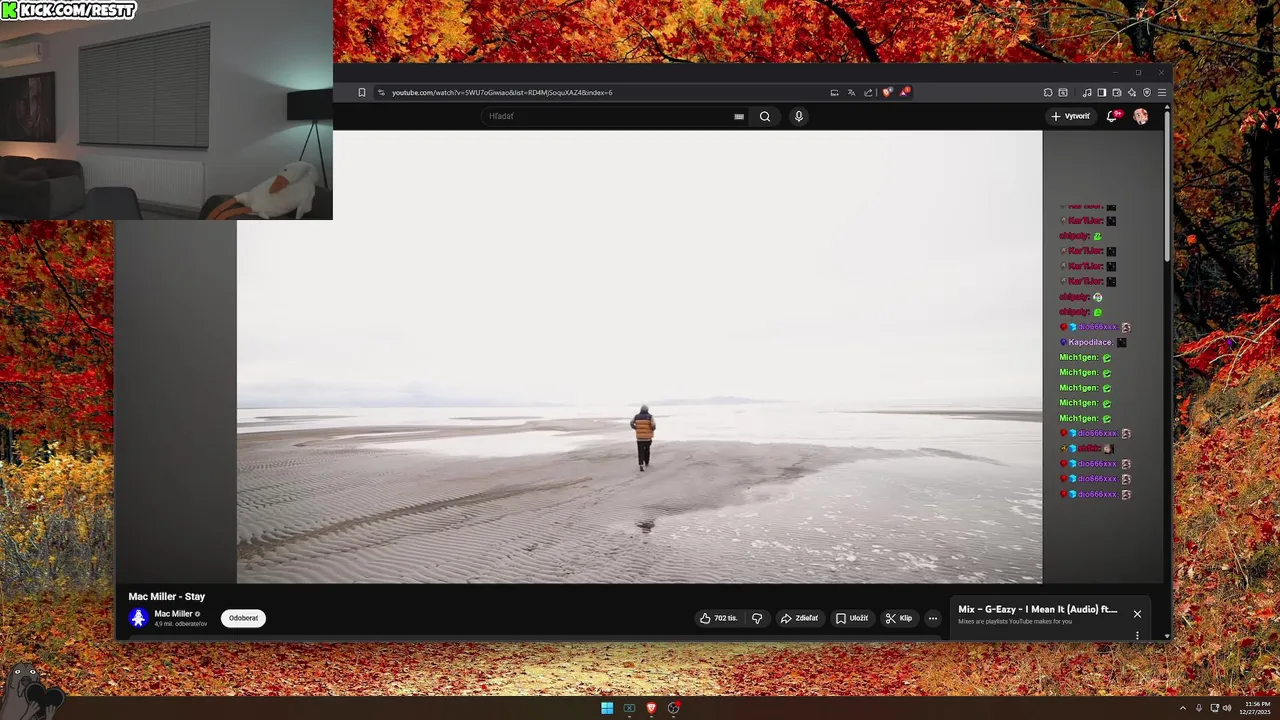Open the taskbar app left of Brave
The image size is (1280, 720).
pyautogui.click(x=629, y=708)
